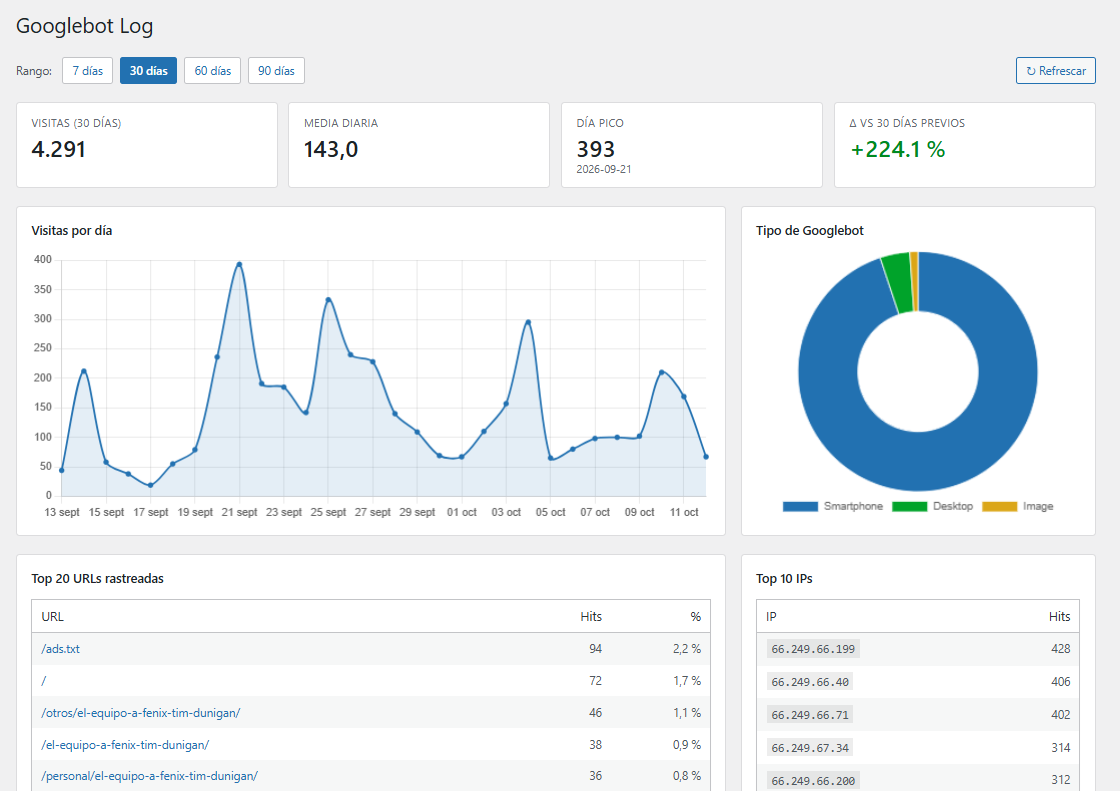Click the 25 sept chart data point
Viewport: 1120px width, 791px height.
coord(329,300)
